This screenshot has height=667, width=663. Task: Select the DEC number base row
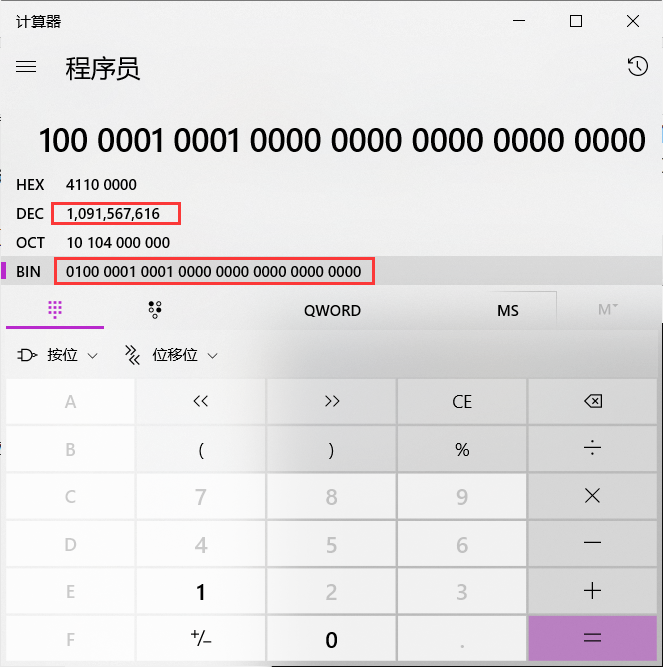(331, 214)
